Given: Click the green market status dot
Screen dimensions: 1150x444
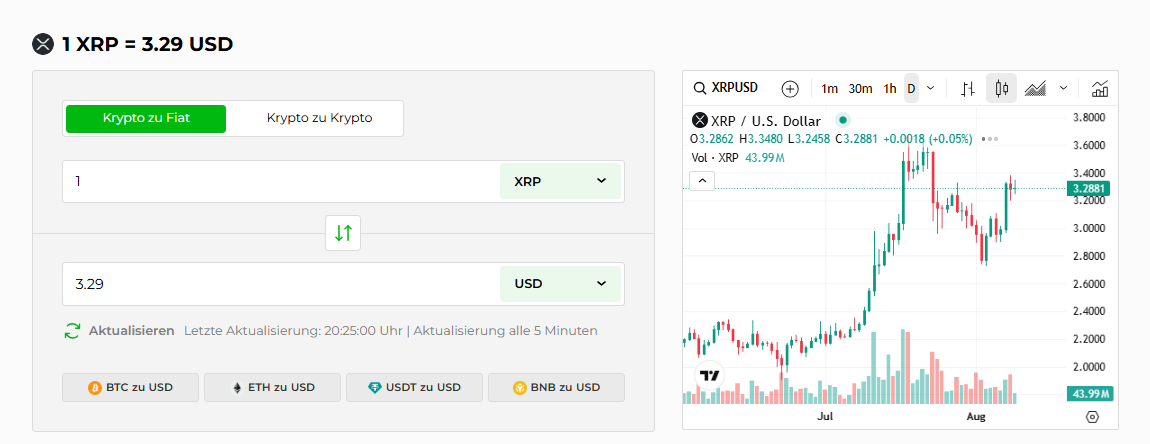Looking at the screenshot, I should pos(843,120).
